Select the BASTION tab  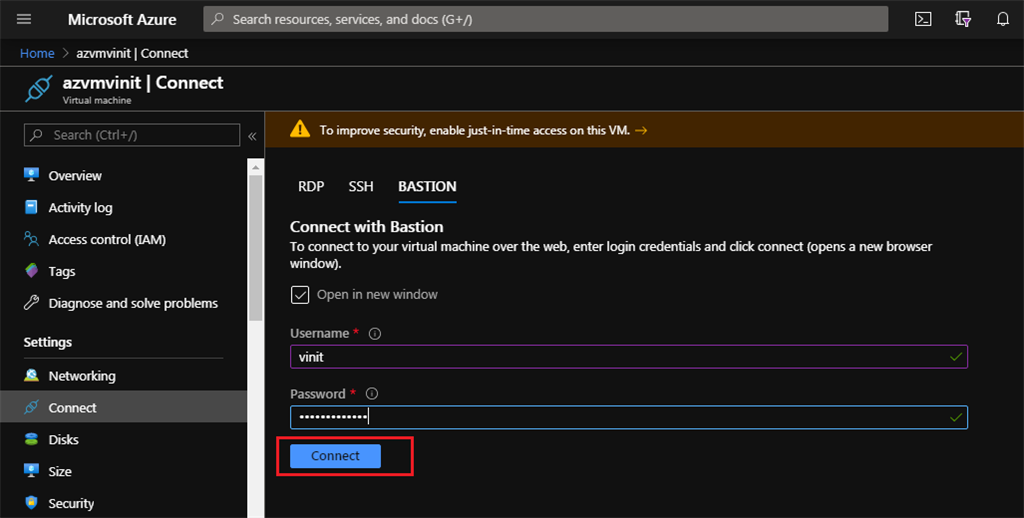(x=427, y=187)
